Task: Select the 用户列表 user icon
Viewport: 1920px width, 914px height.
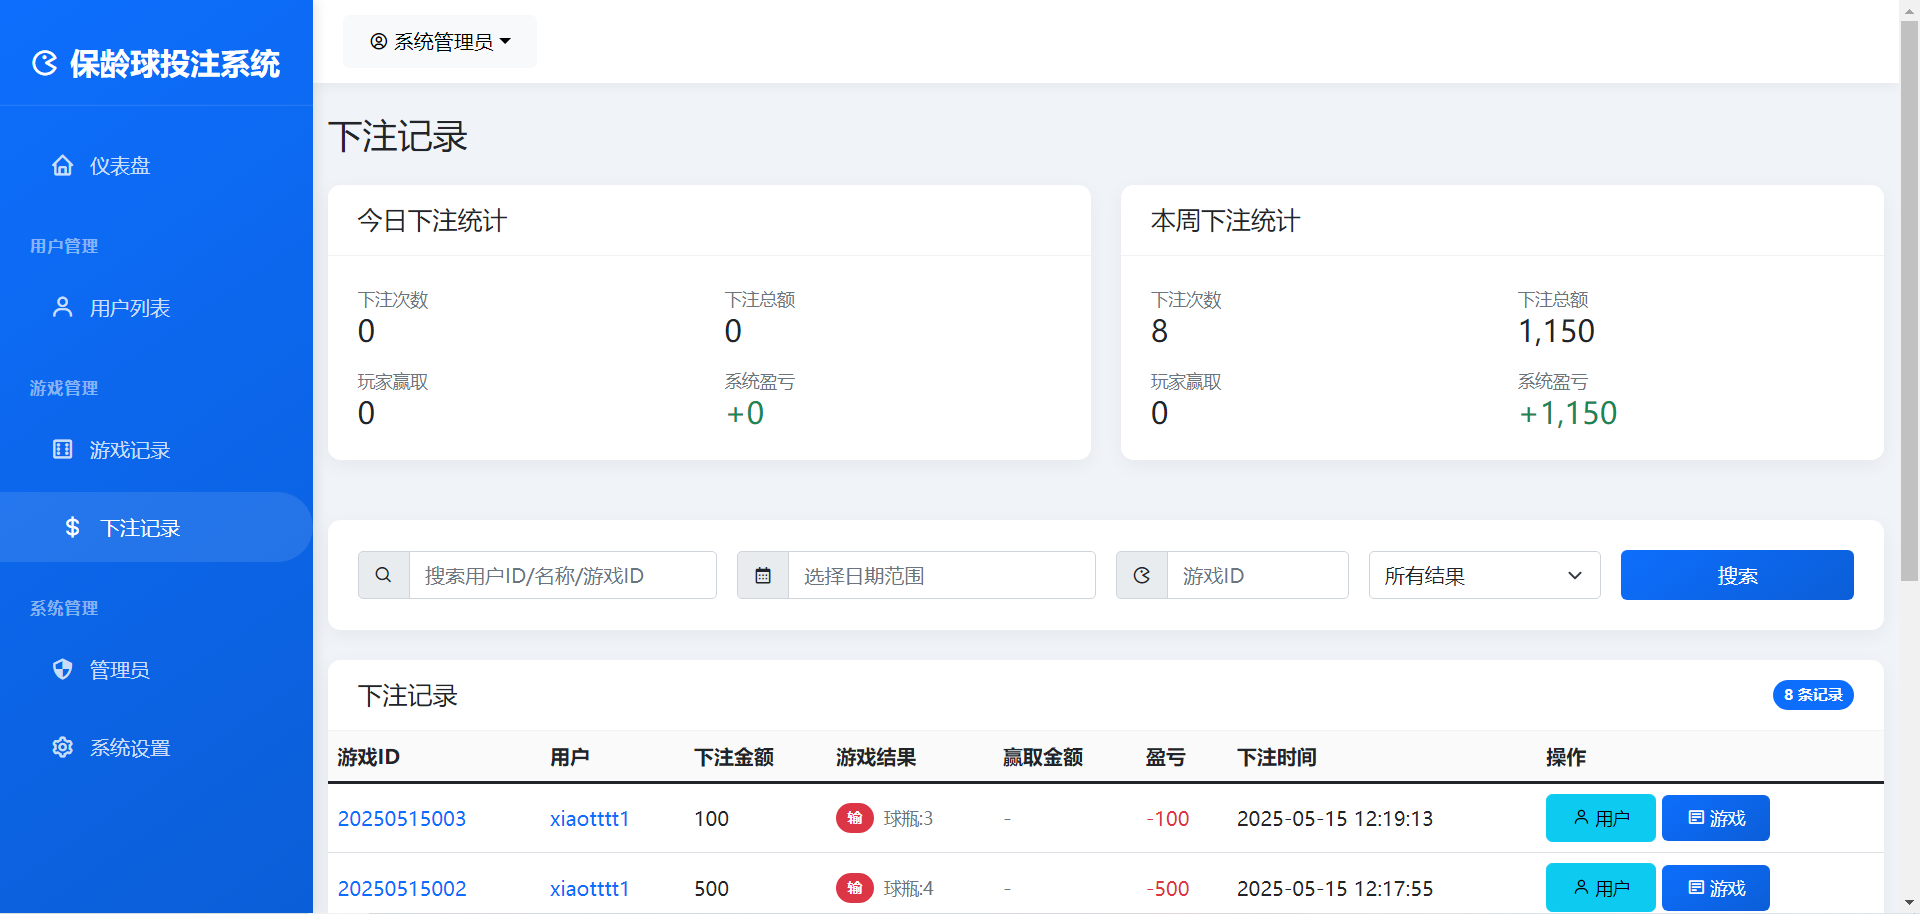Action: coord(62,307)
